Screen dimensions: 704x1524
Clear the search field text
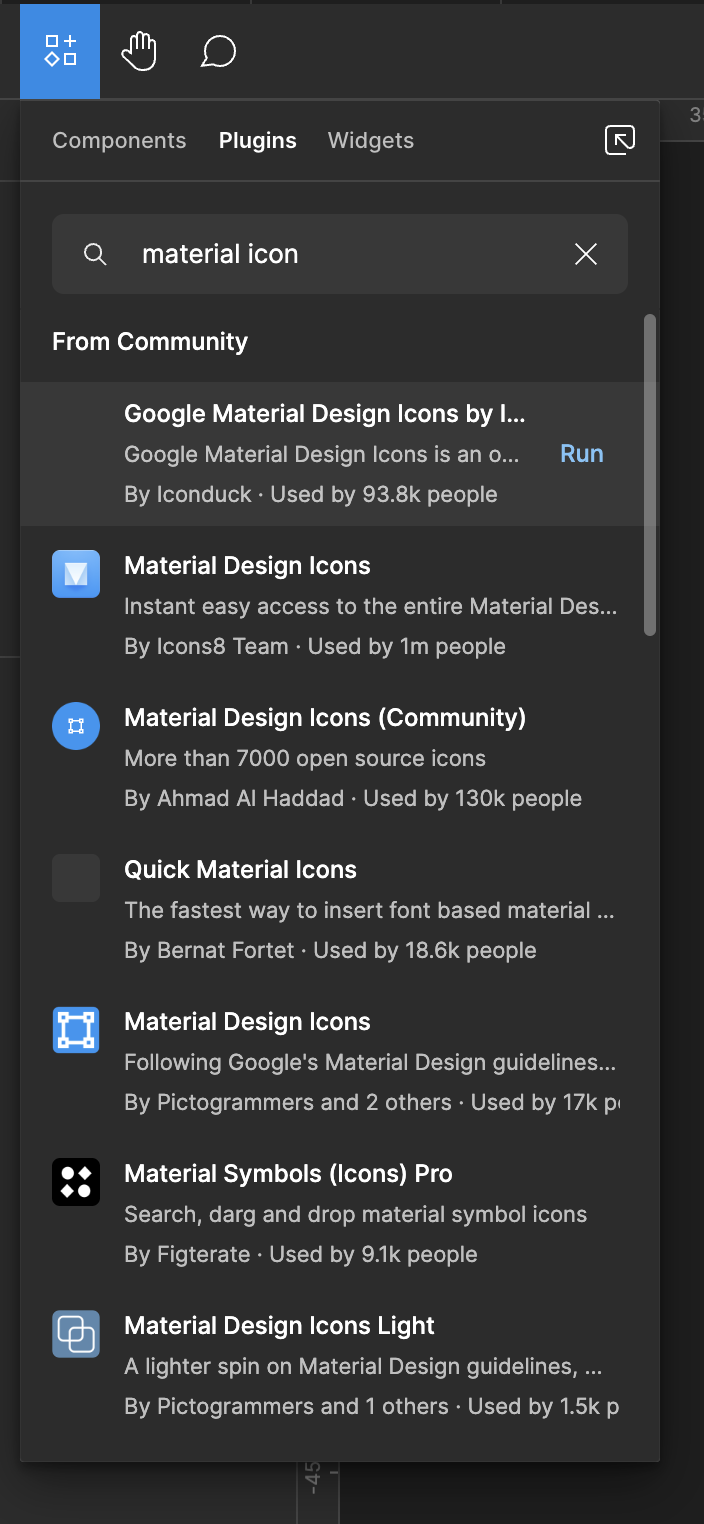click(586, 254)
